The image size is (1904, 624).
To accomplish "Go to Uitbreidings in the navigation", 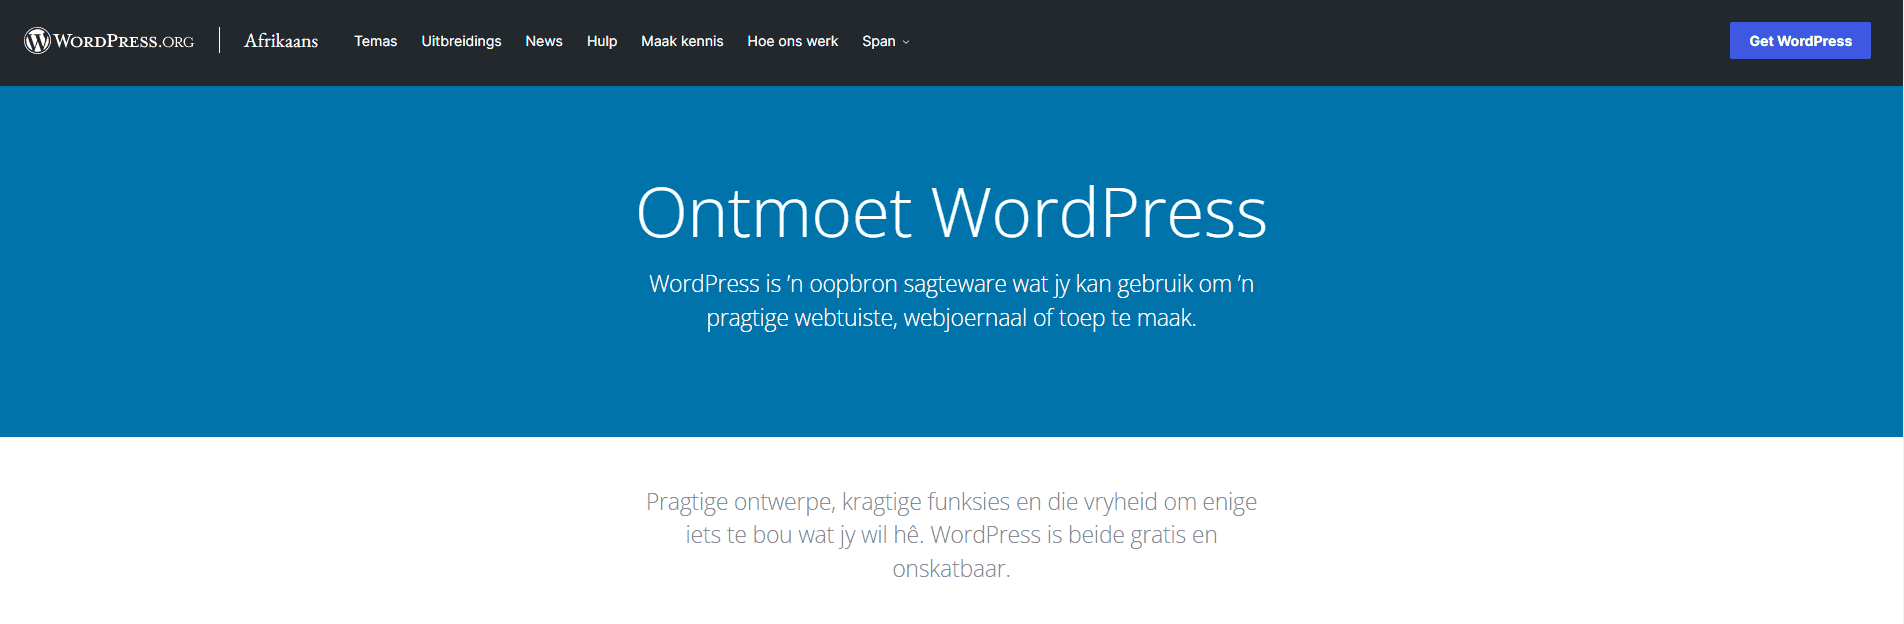I will tap(461, 41).
